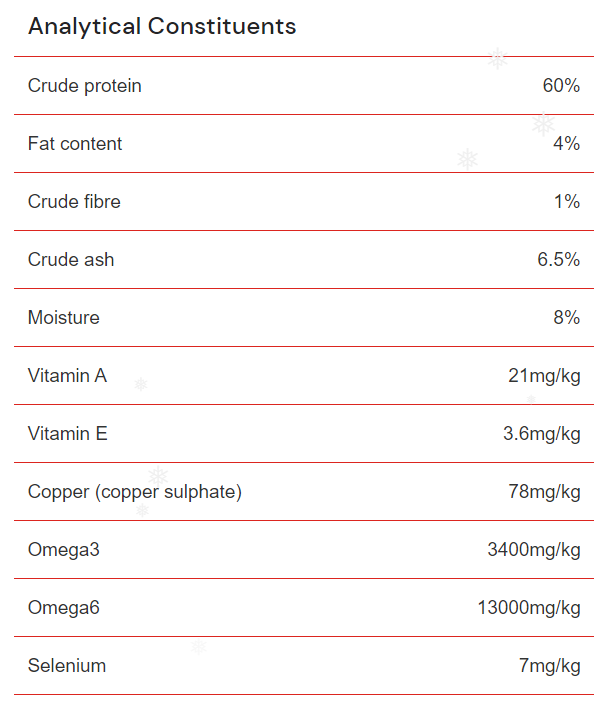Select the Vitamin E label

click(67, 434)
